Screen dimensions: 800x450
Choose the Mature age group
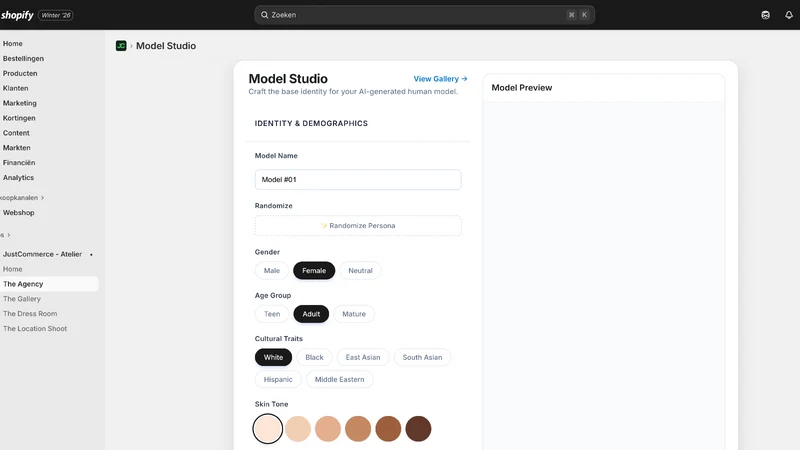[354, 314]
